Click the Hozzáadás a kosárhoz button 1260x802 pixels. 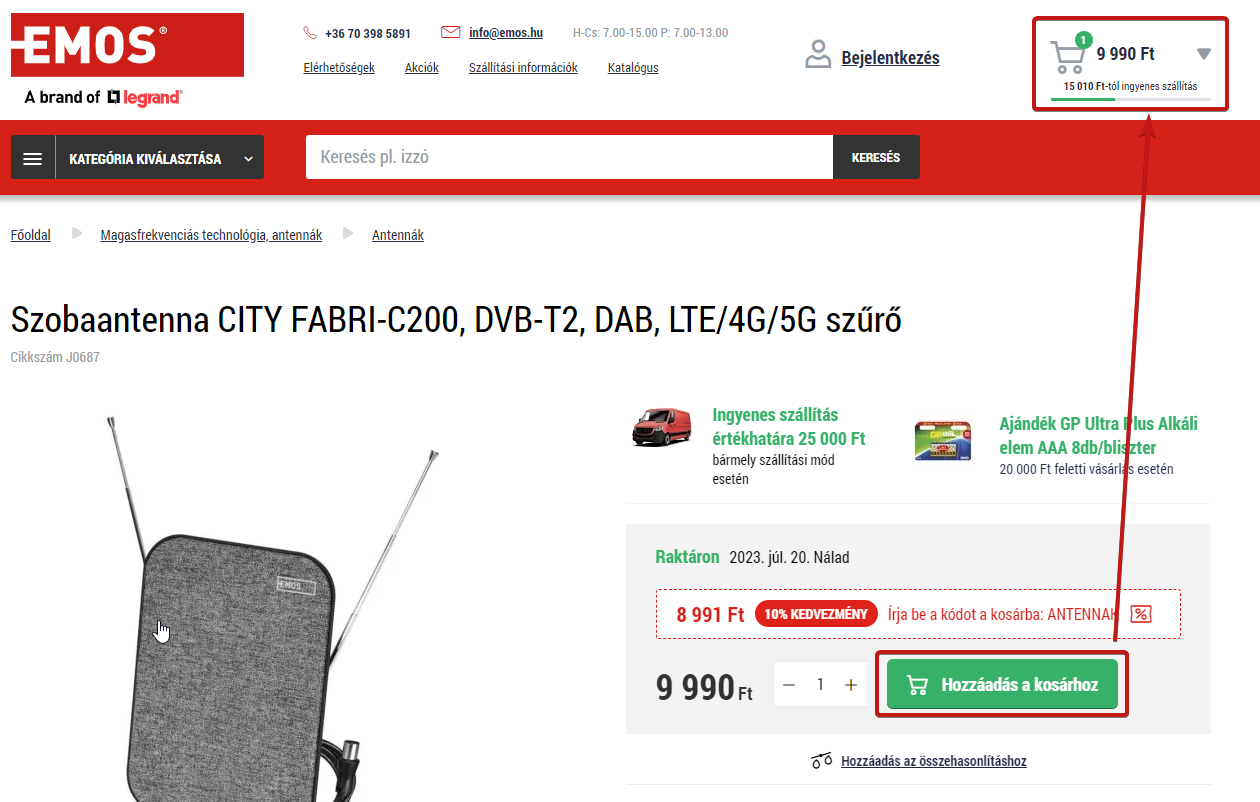pos(1002,685)
